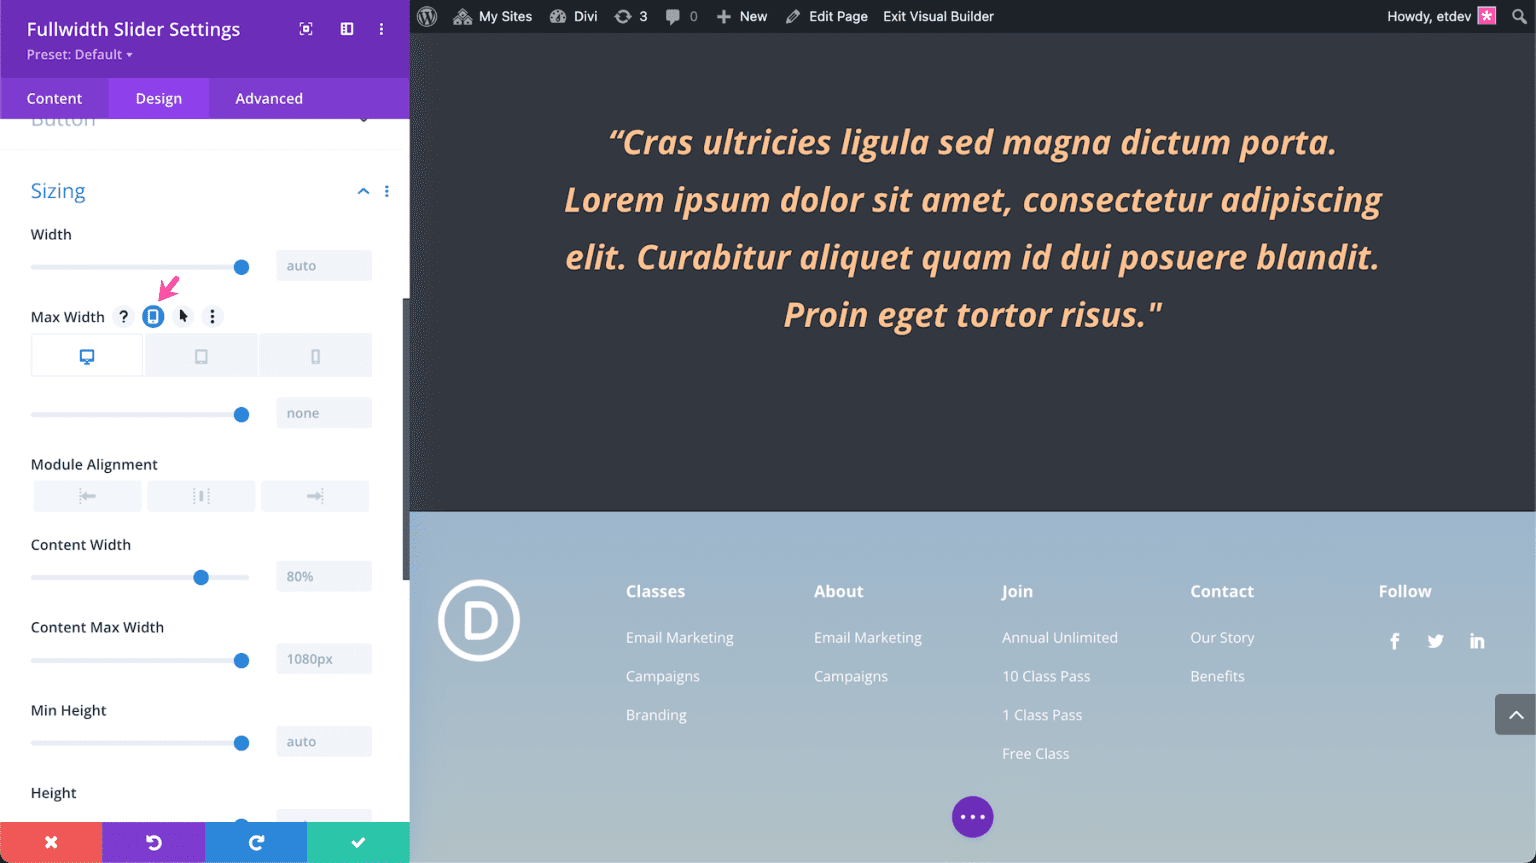The height and width of the screenshot is (863, 1536).
Task: Switch to the Content tab
Action: coord(54,98)
